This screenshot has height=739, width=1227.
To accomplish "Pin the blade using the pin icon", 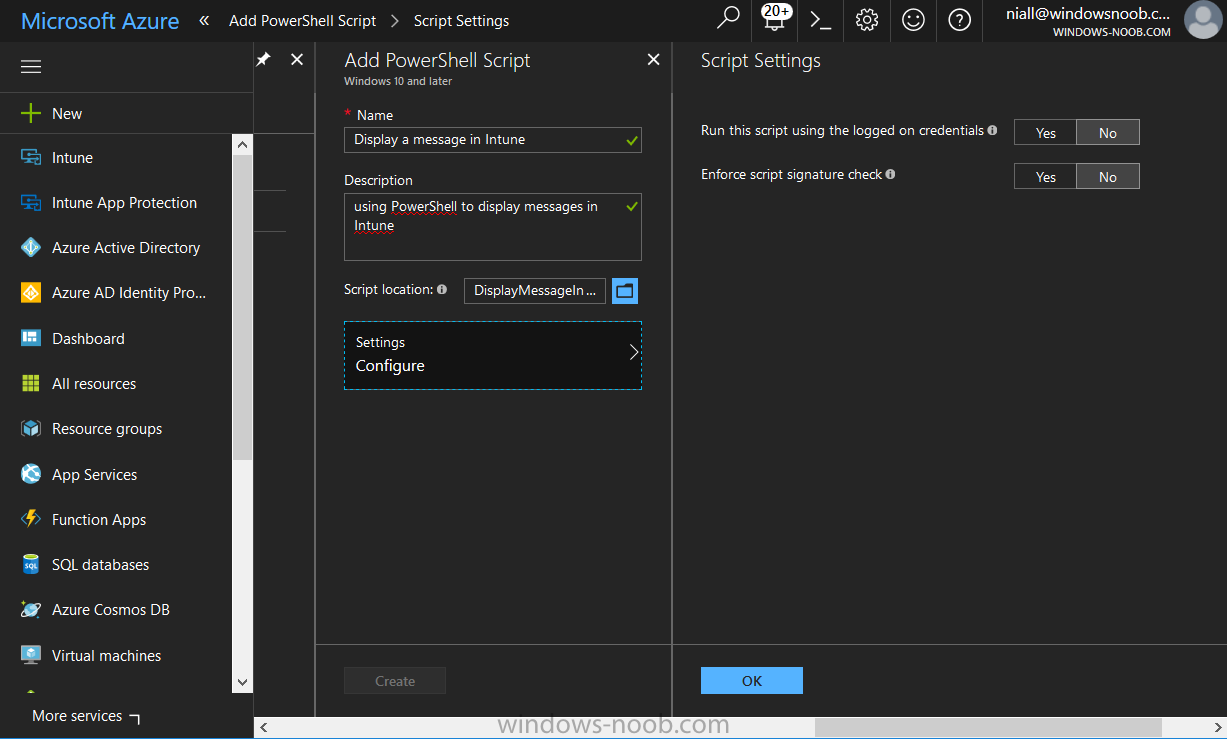I will coord(263,60).
